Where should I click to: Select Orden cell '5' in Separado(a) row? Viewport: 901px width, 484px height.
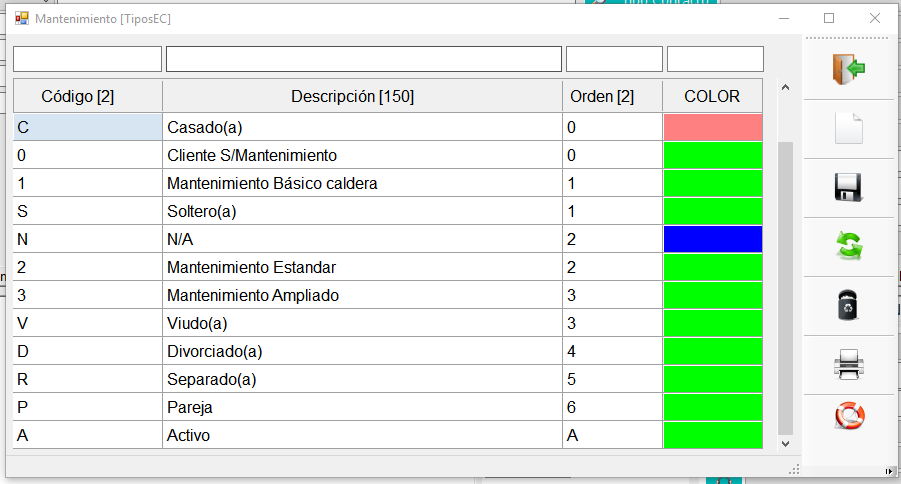click(x=613, y=379)
